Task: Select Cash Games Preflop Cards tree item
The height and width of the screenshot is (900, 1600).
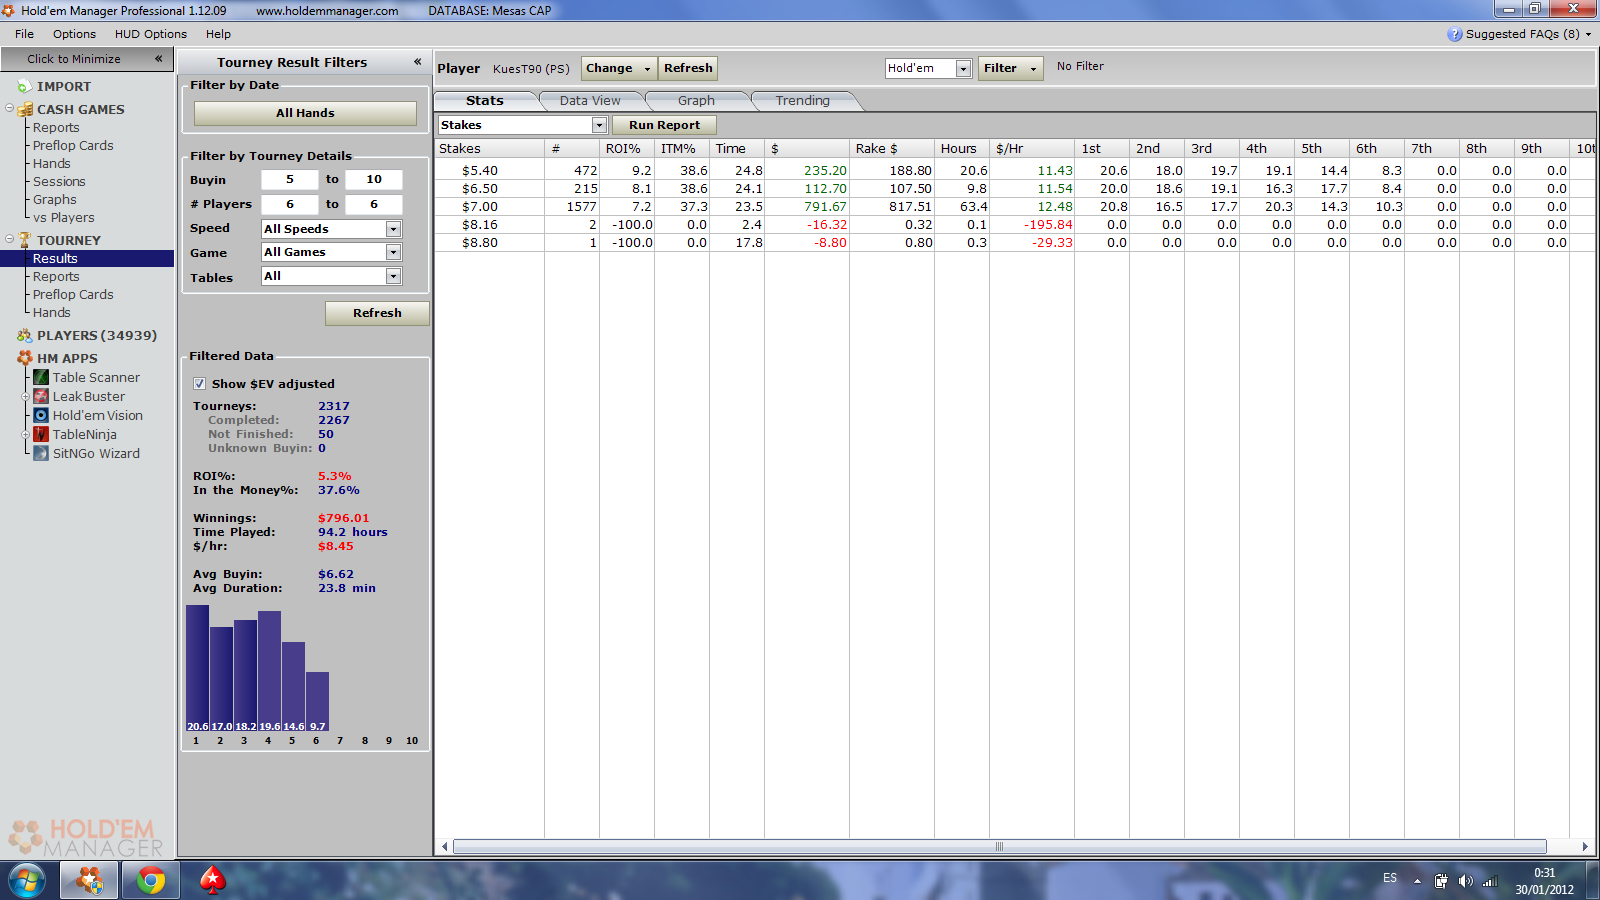Action: 73,146
